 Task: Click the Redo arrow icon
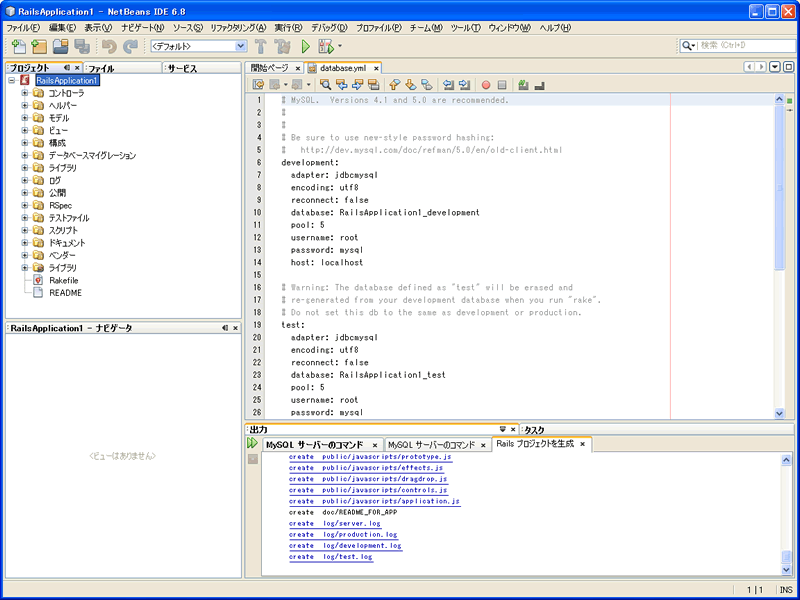pyautogui.click(x=131, y=46)
